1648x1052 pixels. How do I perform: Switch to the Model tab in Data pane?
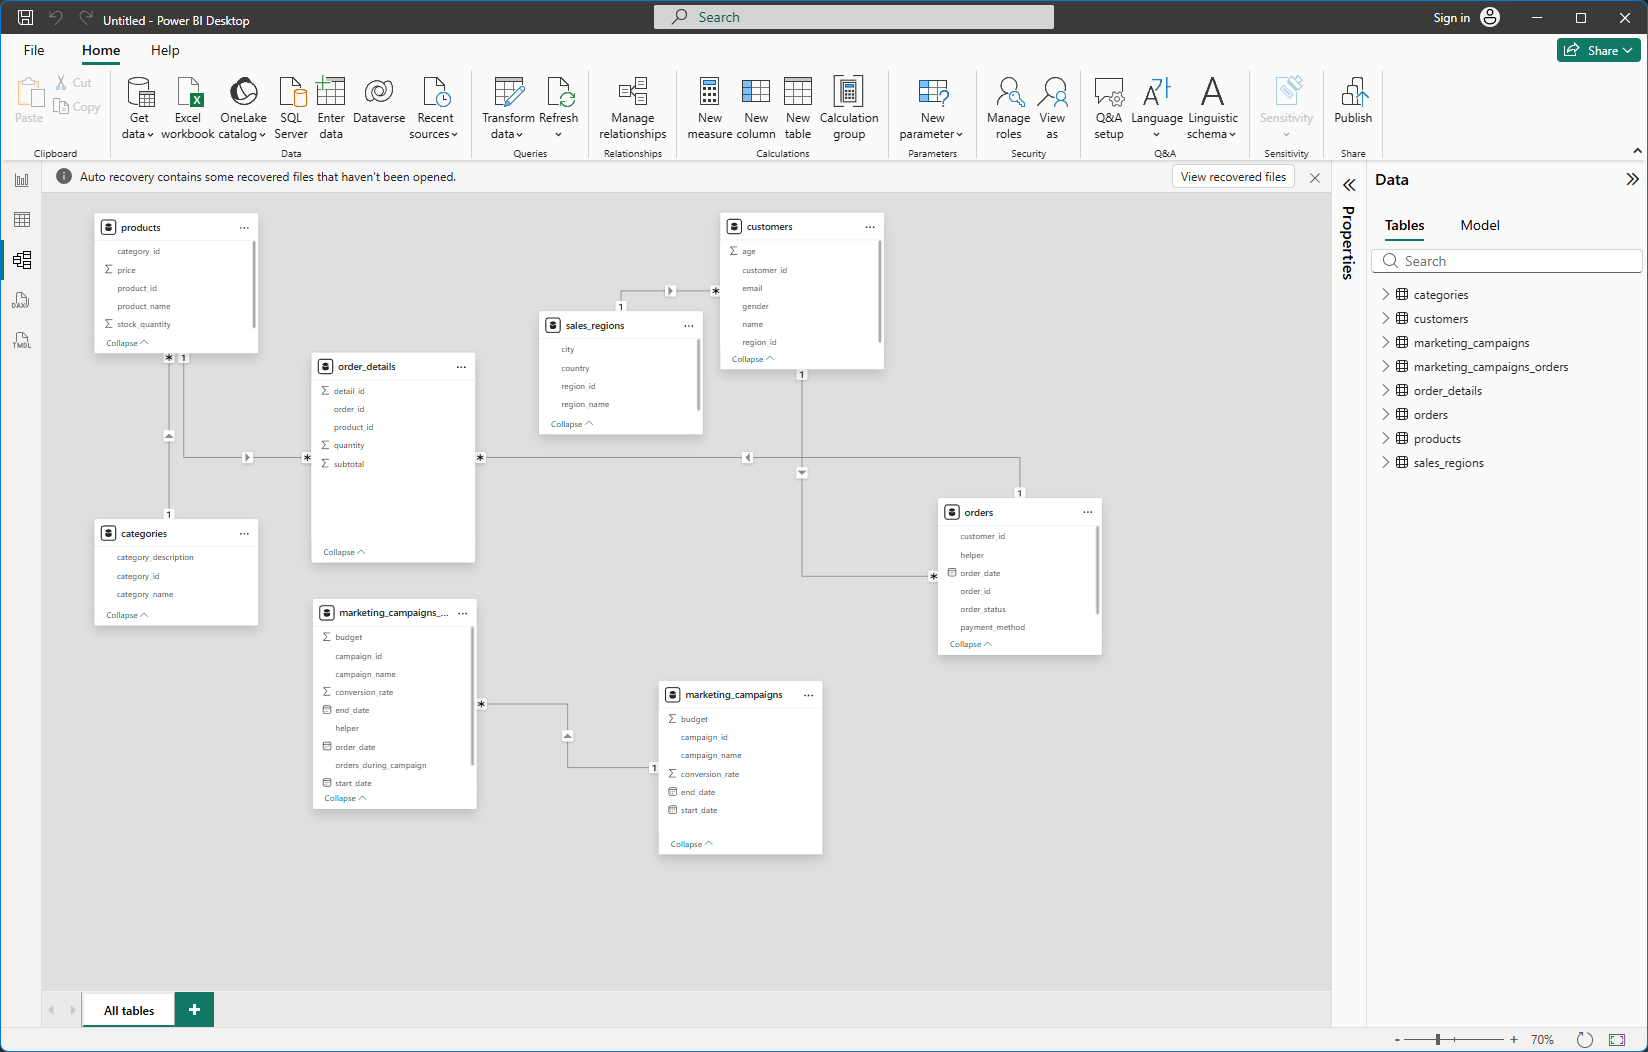(x=1480, y=225)
